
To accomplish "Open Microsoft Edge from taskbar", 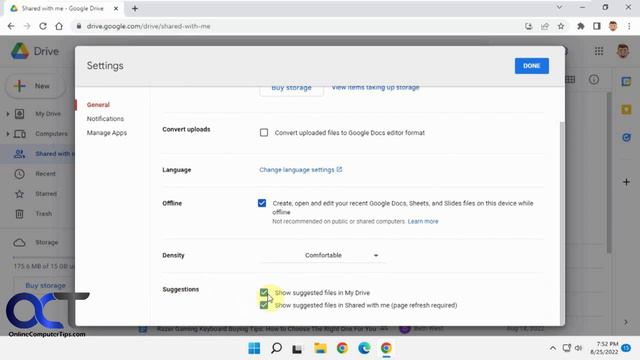I will click(x=364, y=348).
